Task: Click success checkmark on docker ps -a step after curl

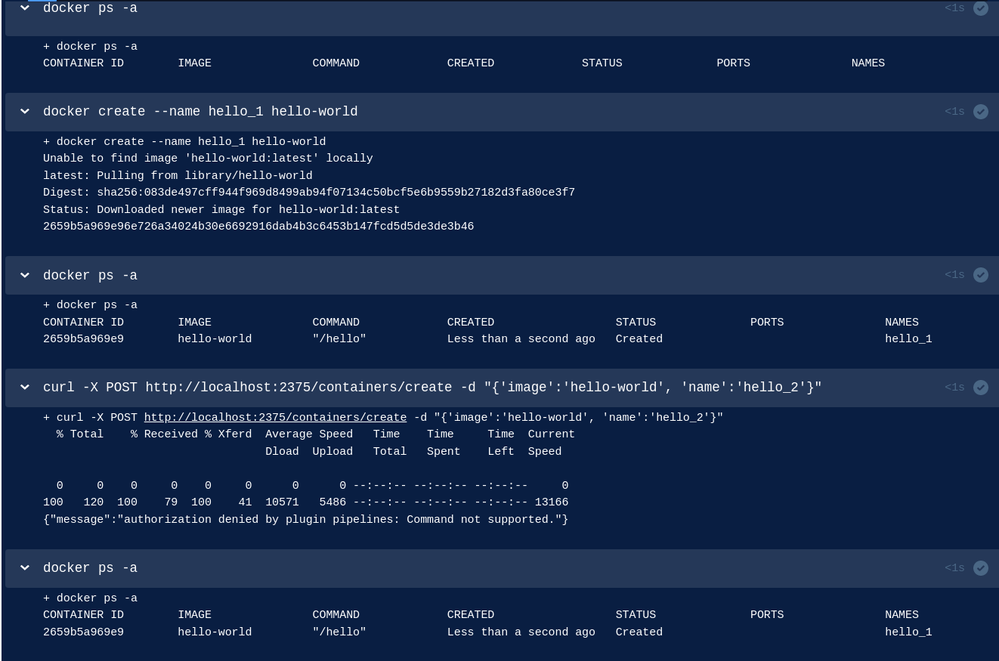Action: point(981,568)
